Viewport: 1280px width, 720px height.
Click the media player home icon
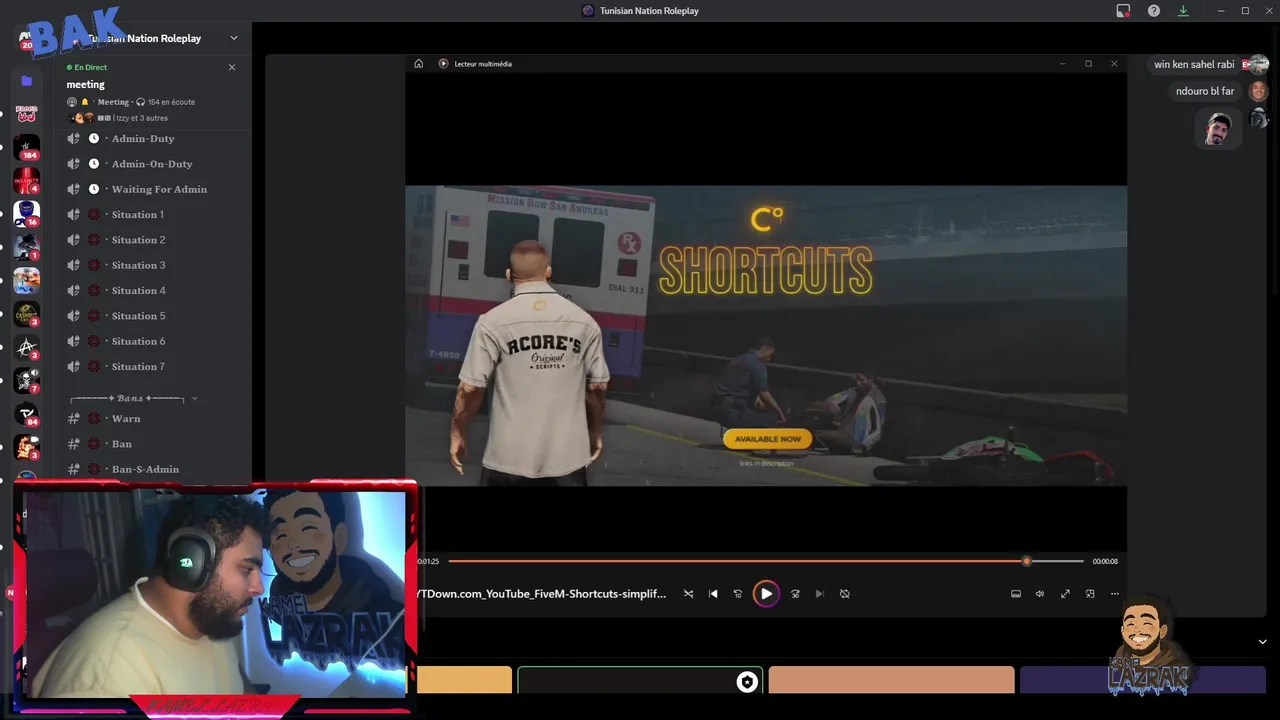419,64
